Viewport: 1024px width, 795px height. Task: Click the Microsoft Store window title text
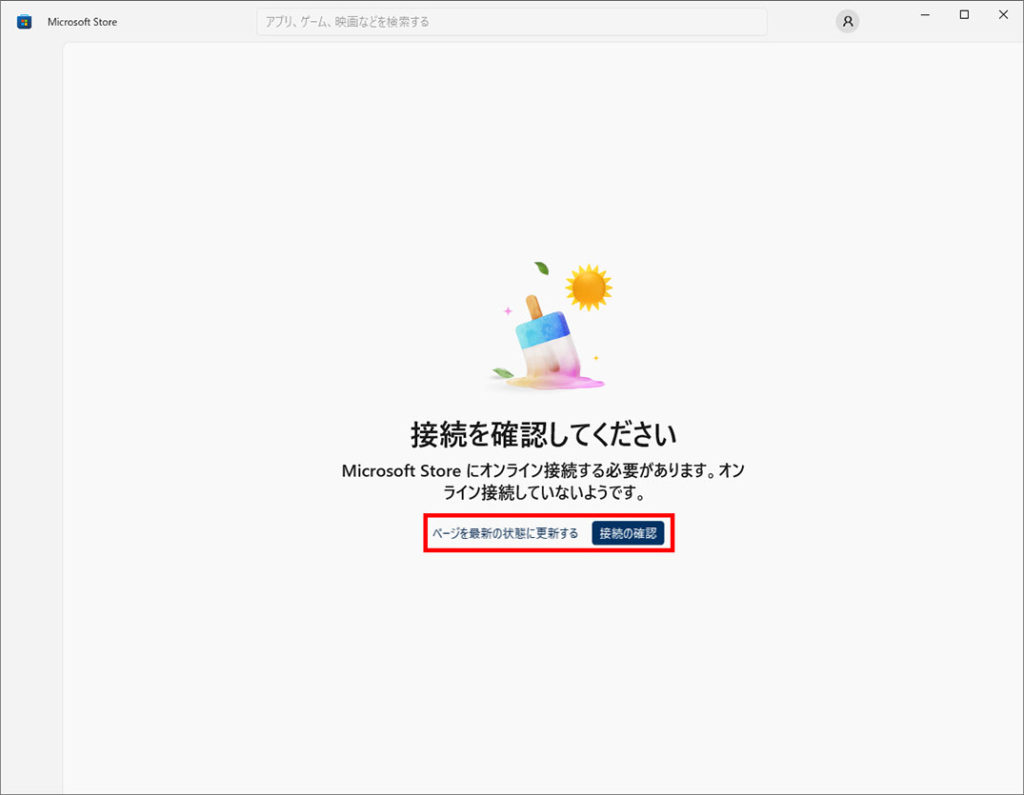click(82, 22)
